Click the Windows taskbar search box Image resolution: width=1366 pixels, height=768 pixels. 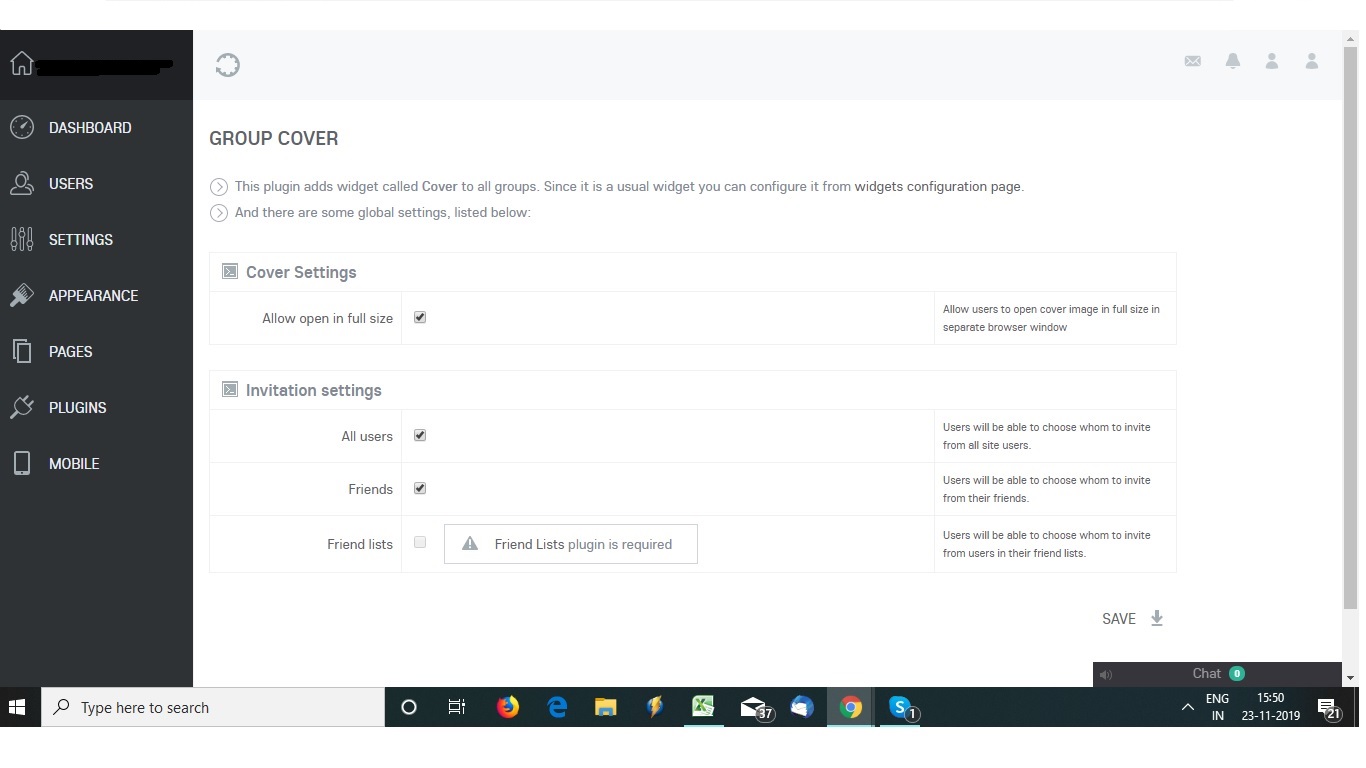(x=213, y=707)
